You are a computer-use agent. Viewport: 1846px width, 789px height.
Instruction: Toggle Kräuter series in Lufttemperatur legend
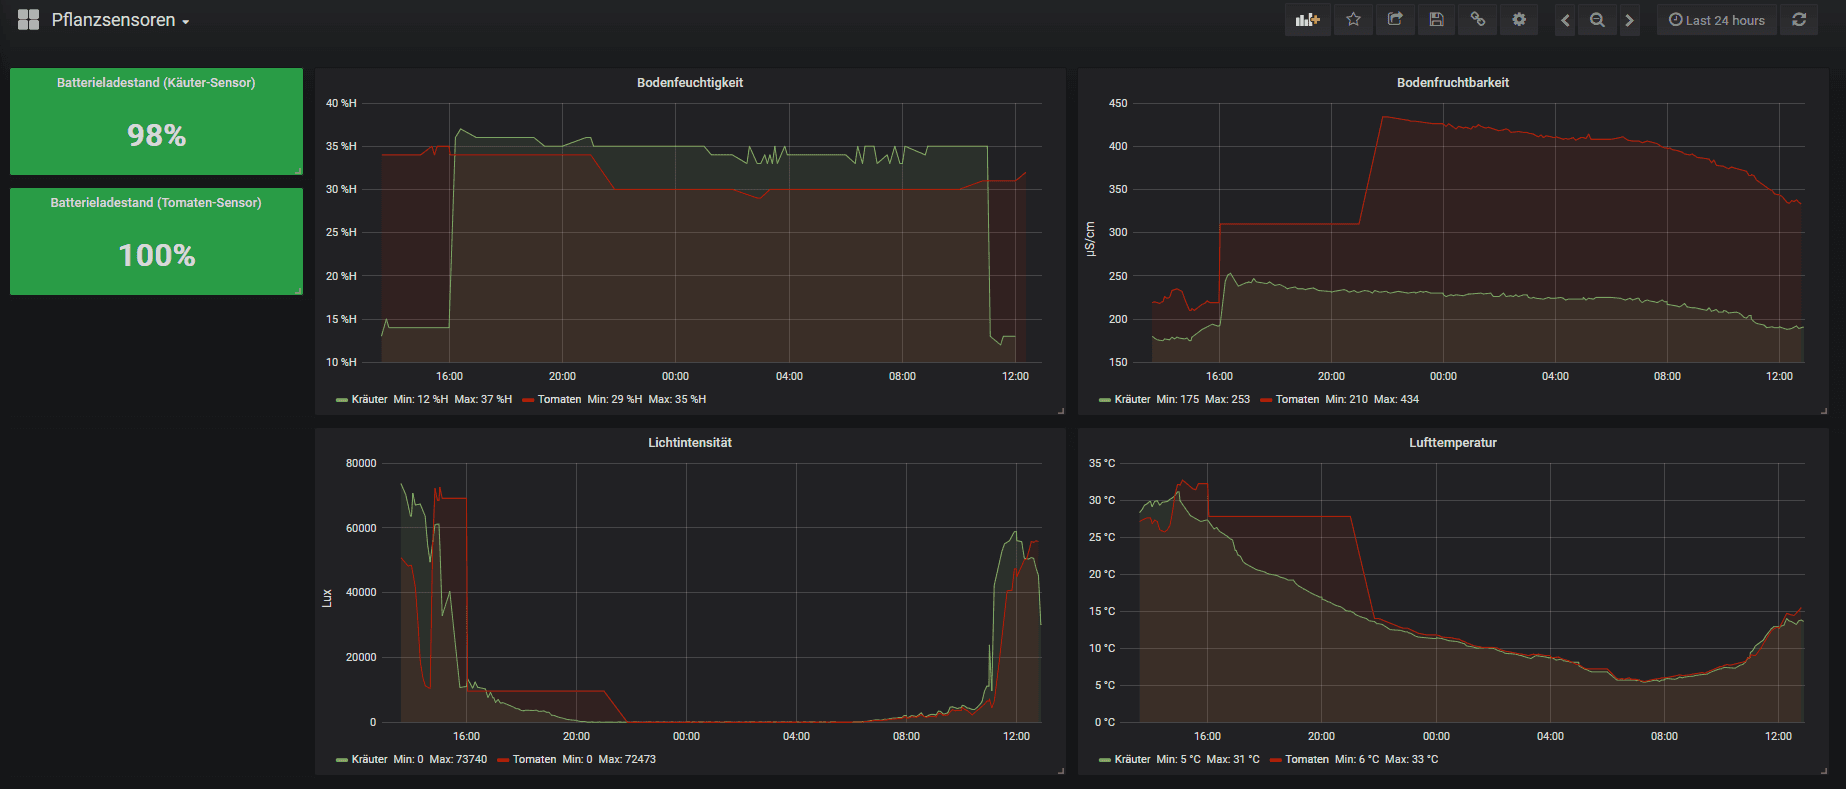pyautogui.click(x=1133, y=760)
